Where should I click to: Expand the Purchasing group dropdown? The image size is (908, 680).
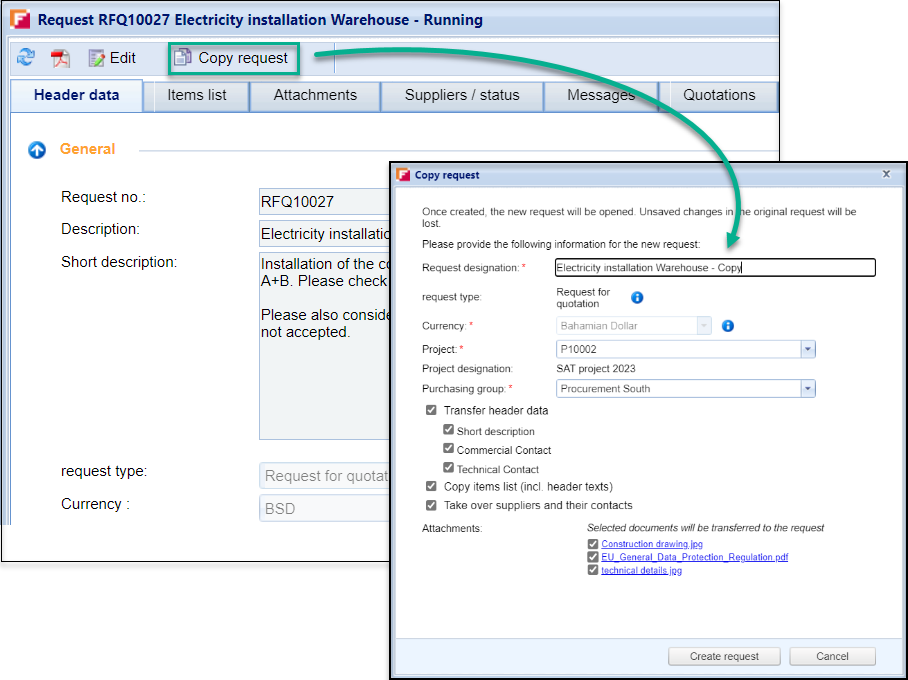pyautogui.click(x=807, y=389)
